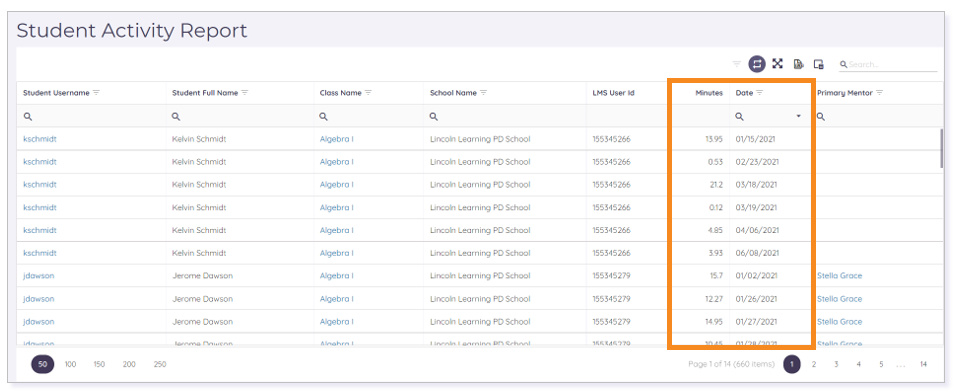961x392 pixels.
Task: Click the minutes value 21.2
Action: tap(715, 184)
